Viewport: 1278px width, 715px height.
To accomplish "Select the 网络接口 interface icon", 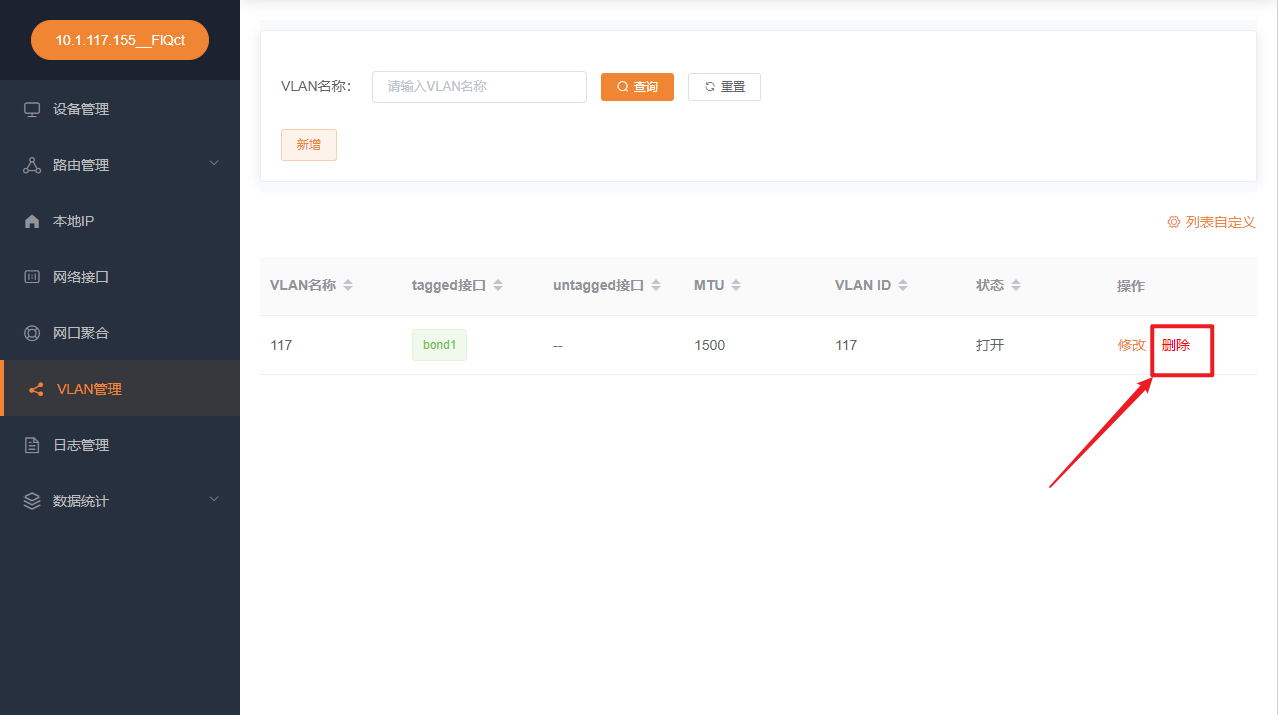I will (x=32, y=276).
